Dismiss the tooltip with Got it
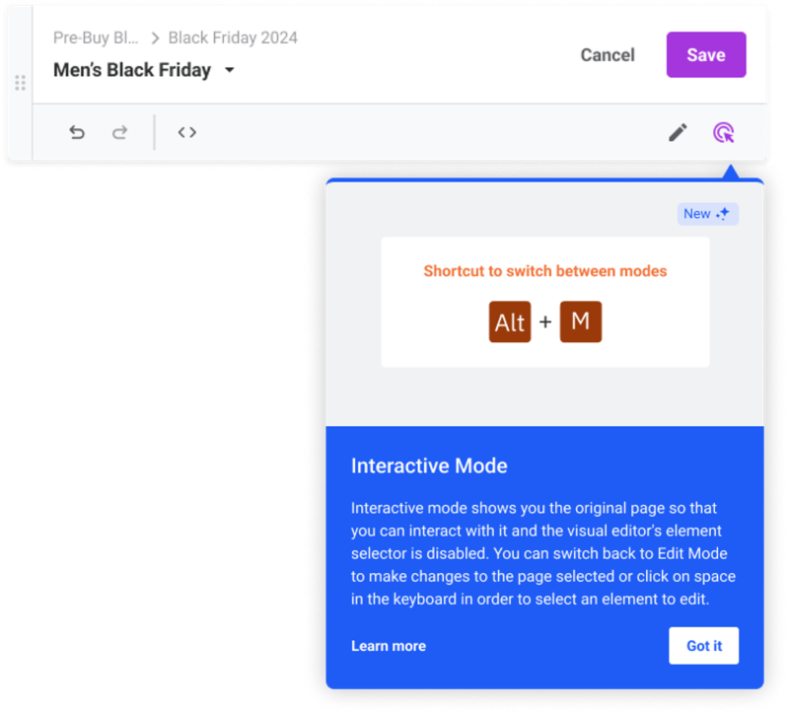Image resolution: width=789 pixels, height=714 pixels. 704,646
